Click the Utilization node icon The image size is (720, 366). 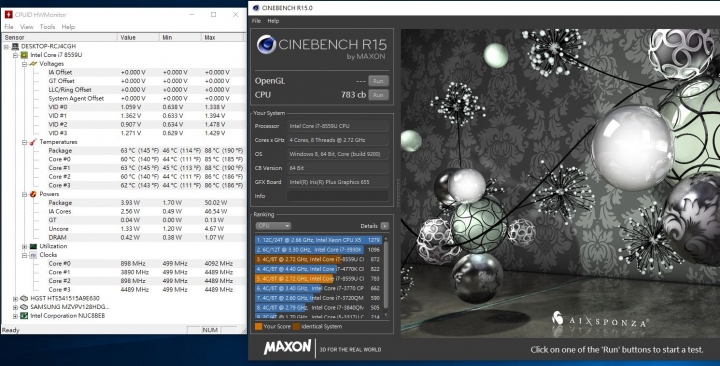(x=33, y=247)
